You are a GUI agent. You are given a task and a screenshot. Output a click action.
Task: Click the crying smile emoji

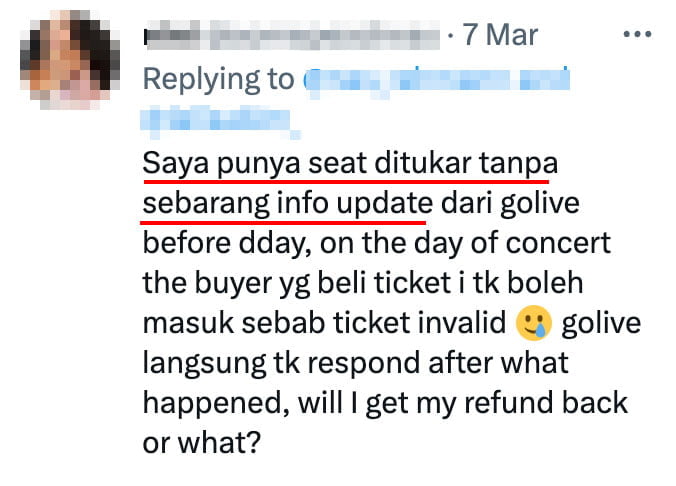pyautogui.click(x=534, y=323)
